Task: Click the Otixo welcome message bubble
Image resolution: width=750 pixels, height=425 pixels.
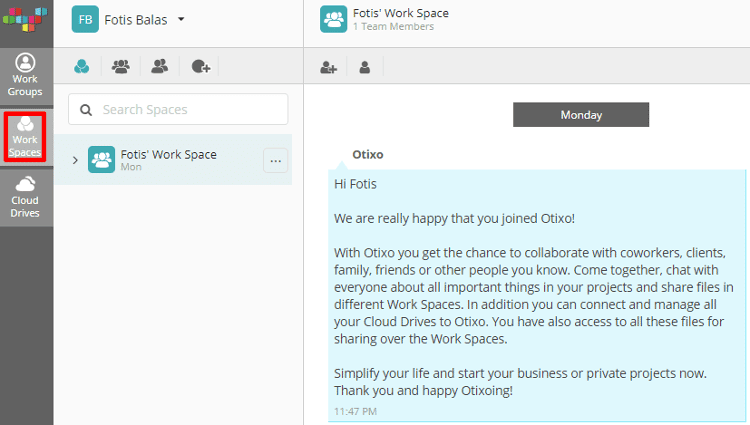Action: (x=537, y=295)
